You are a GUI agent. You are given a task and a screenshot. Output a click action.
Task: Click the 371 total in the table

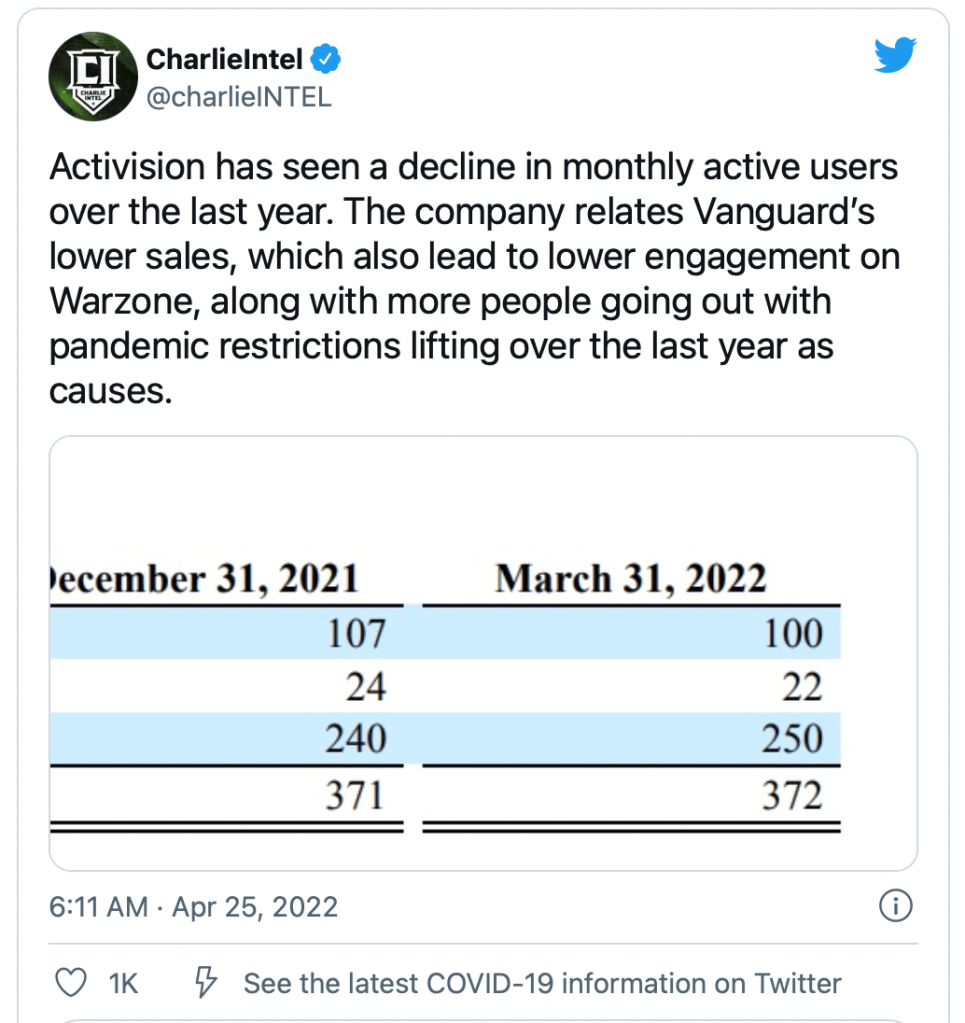(x=355, y=796)
